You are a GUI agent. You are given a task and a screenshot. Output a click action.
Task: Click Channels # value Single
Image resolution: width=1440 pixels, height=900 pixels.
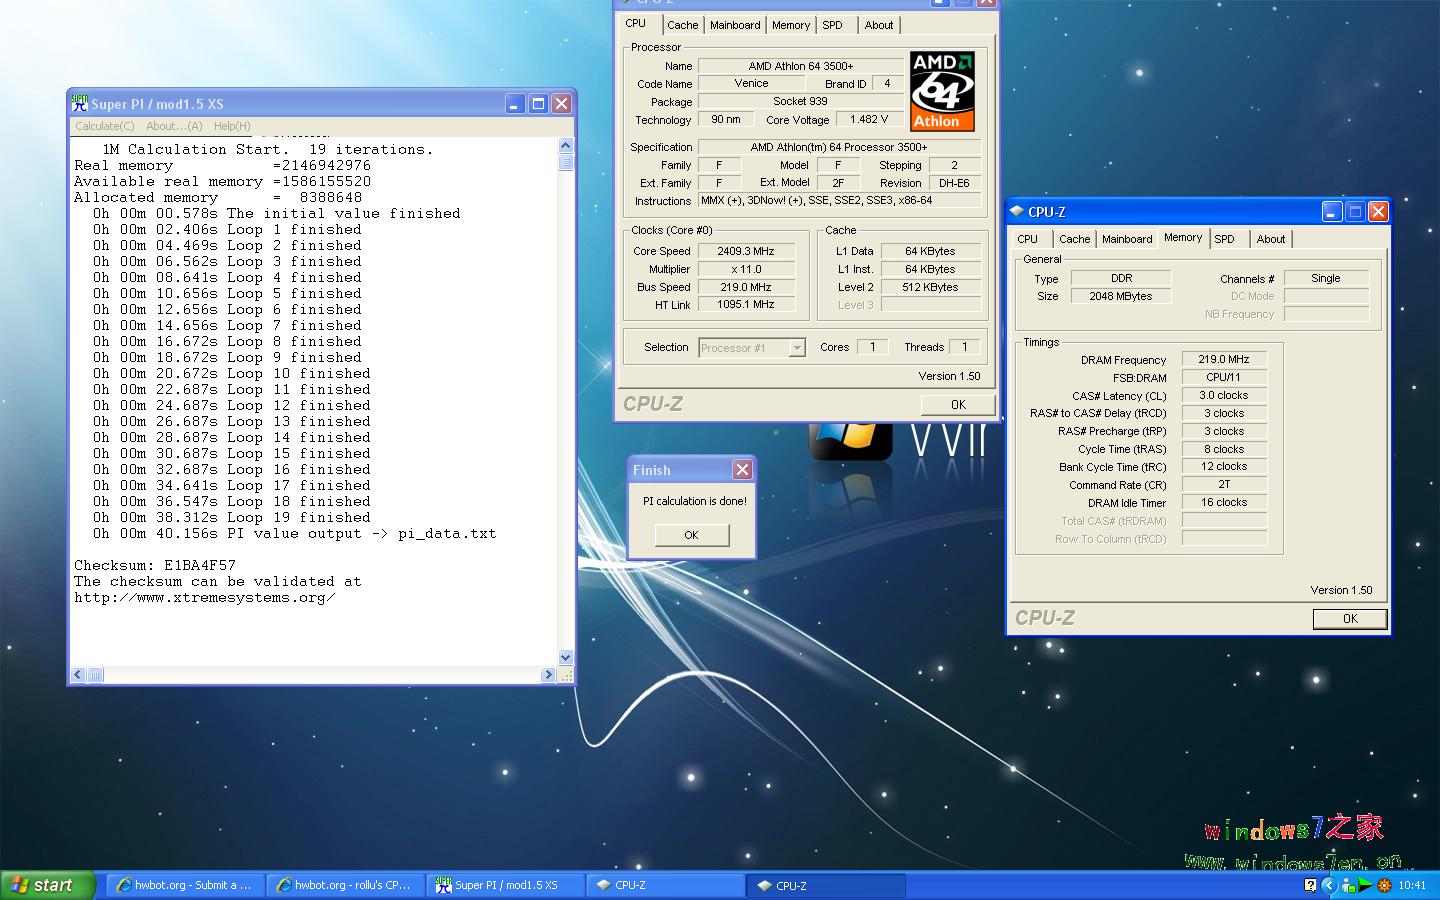(x=1326, y=278)
